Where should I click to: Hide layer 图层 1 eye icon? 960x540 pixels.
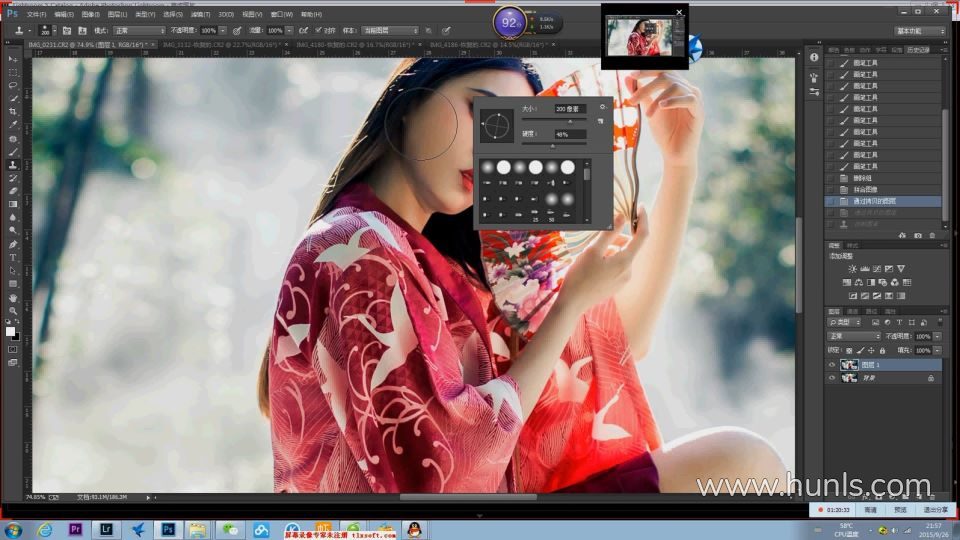(831, 365)
